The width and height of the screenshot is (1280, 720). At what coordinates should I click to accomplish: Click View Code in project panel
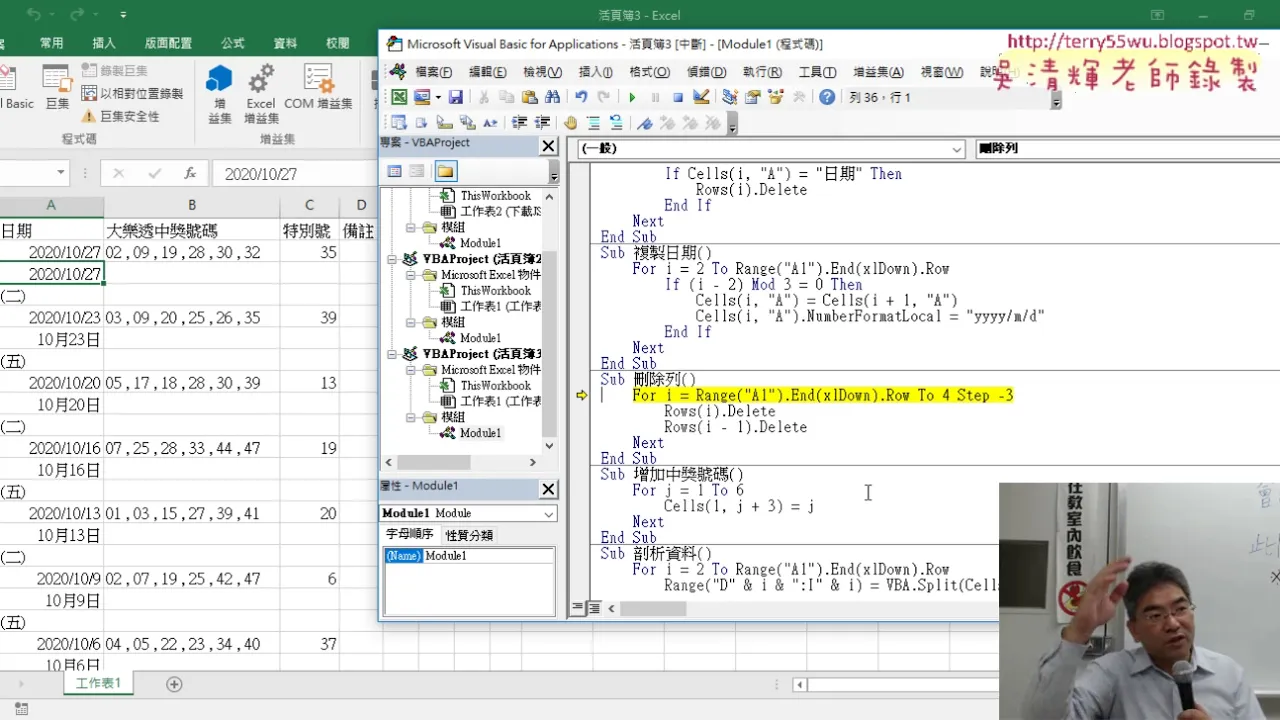394,171
